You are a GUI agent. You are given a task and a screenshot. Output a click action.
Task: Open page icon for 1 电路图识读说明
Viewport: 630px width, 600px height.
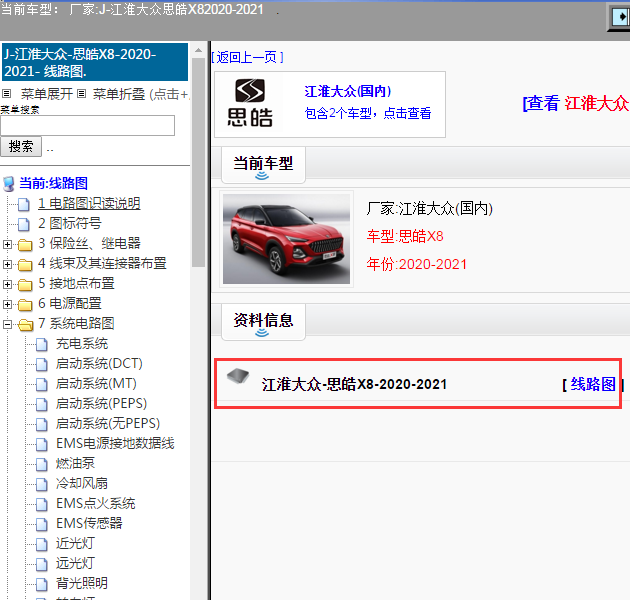(x=24, y=204)
